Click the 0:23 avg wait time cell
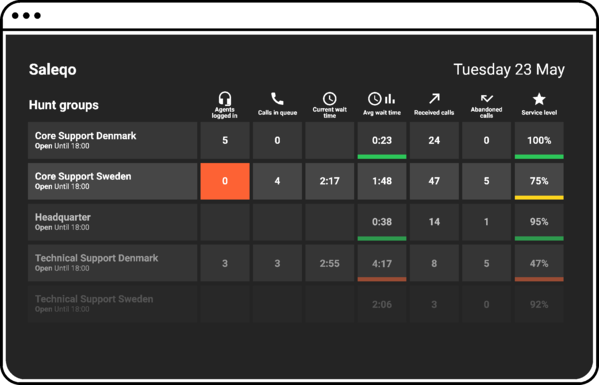 pyautogui.click(x=382, y=140)
